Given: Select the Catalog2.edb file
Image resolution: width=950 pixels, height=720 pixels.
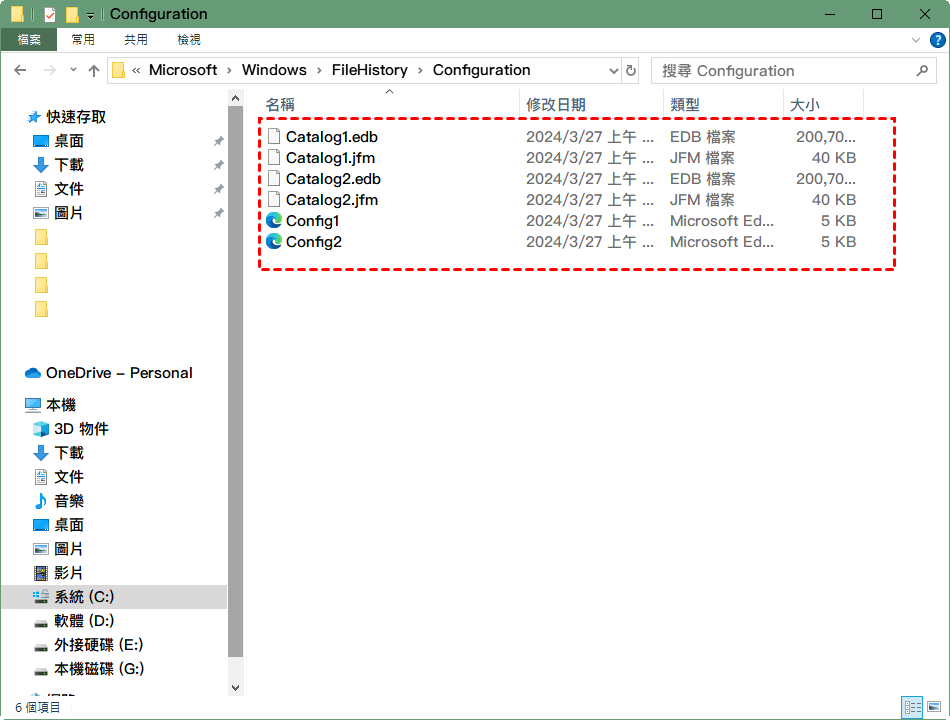Looking at the screenshot, I should pyautogui.click(x=333, y=179).
